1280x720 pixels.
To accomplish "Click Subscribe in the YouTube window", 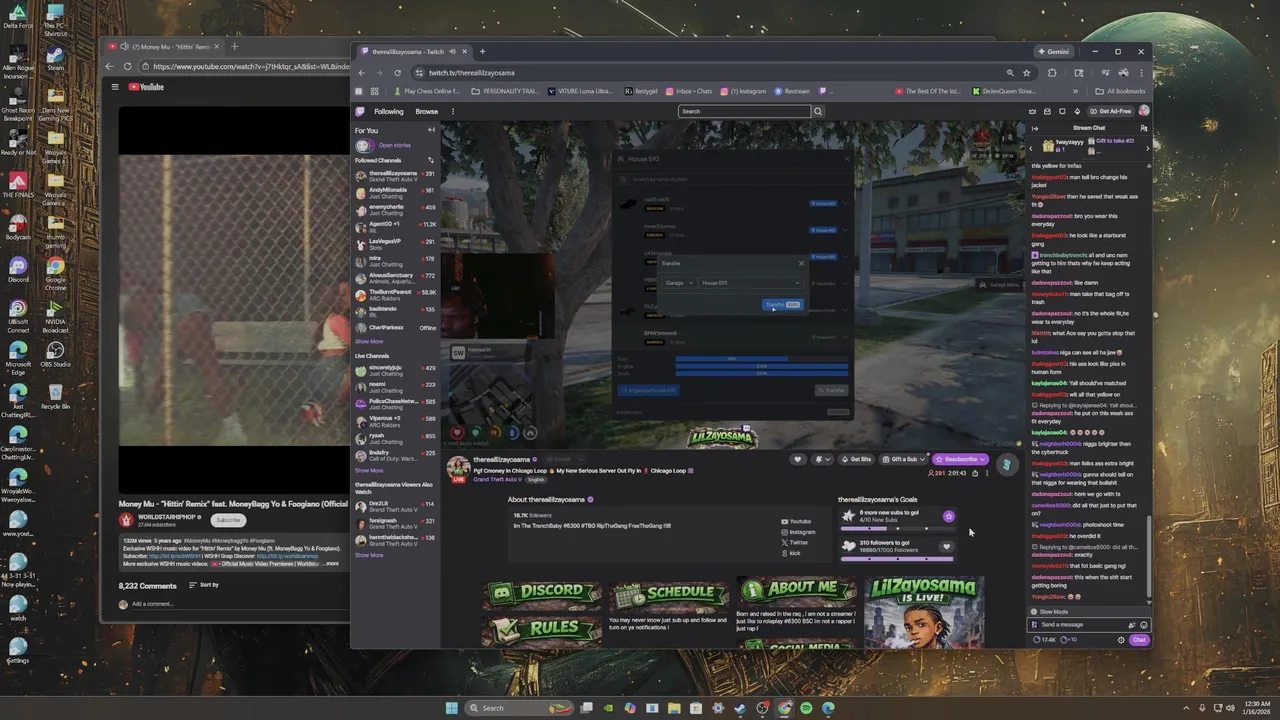I will pyautogui.click(x=228, y=520).
